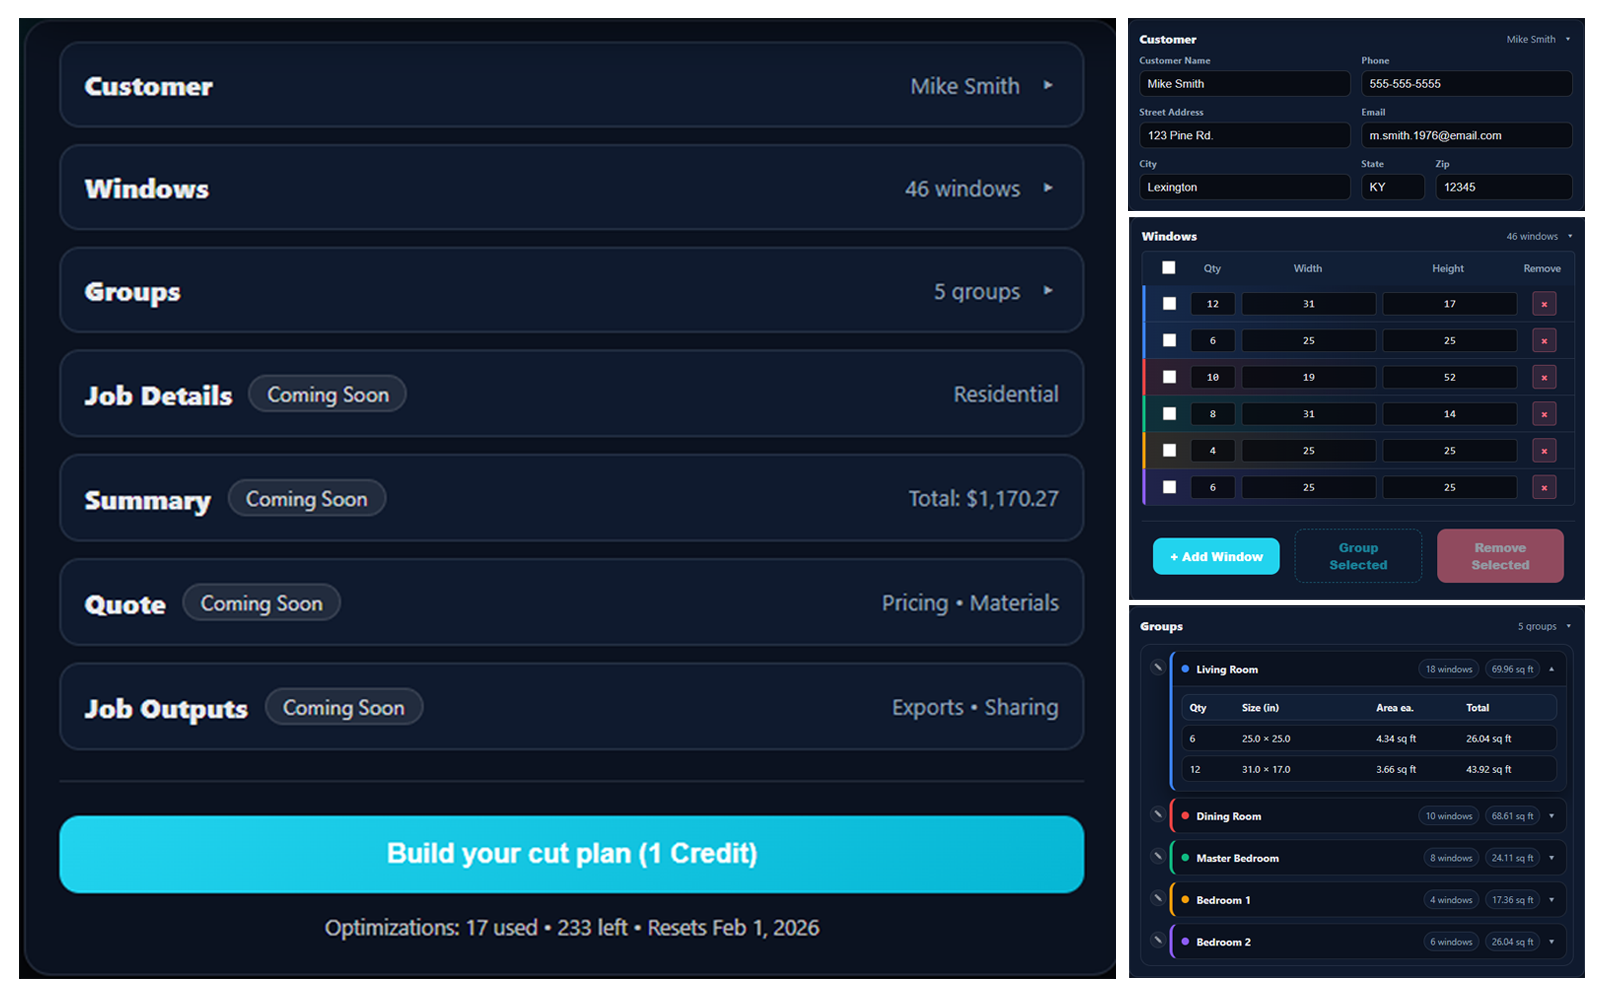Check the checkbox for the qty 12 window row
The height and width of the screenshot is (1000, 1600).
(1168, 303)
